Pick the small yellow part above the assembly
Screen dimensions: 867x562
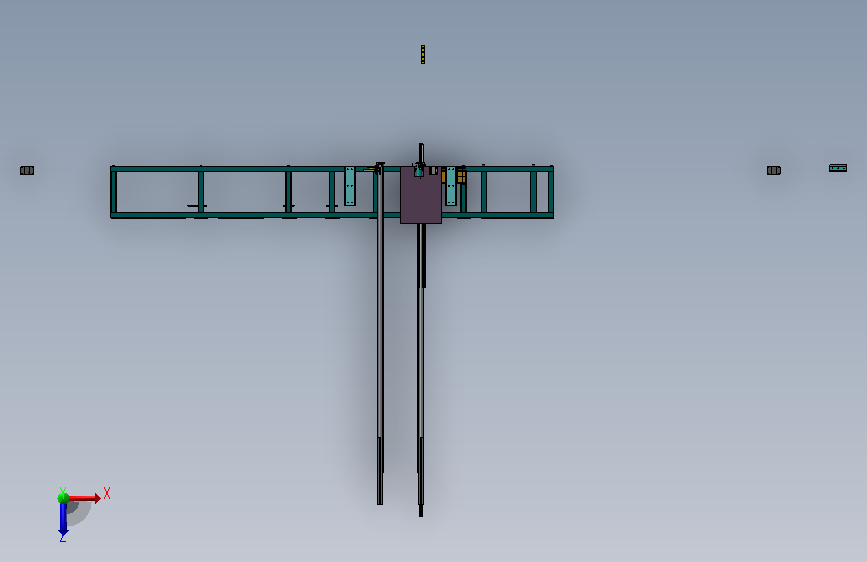point(423,55)
